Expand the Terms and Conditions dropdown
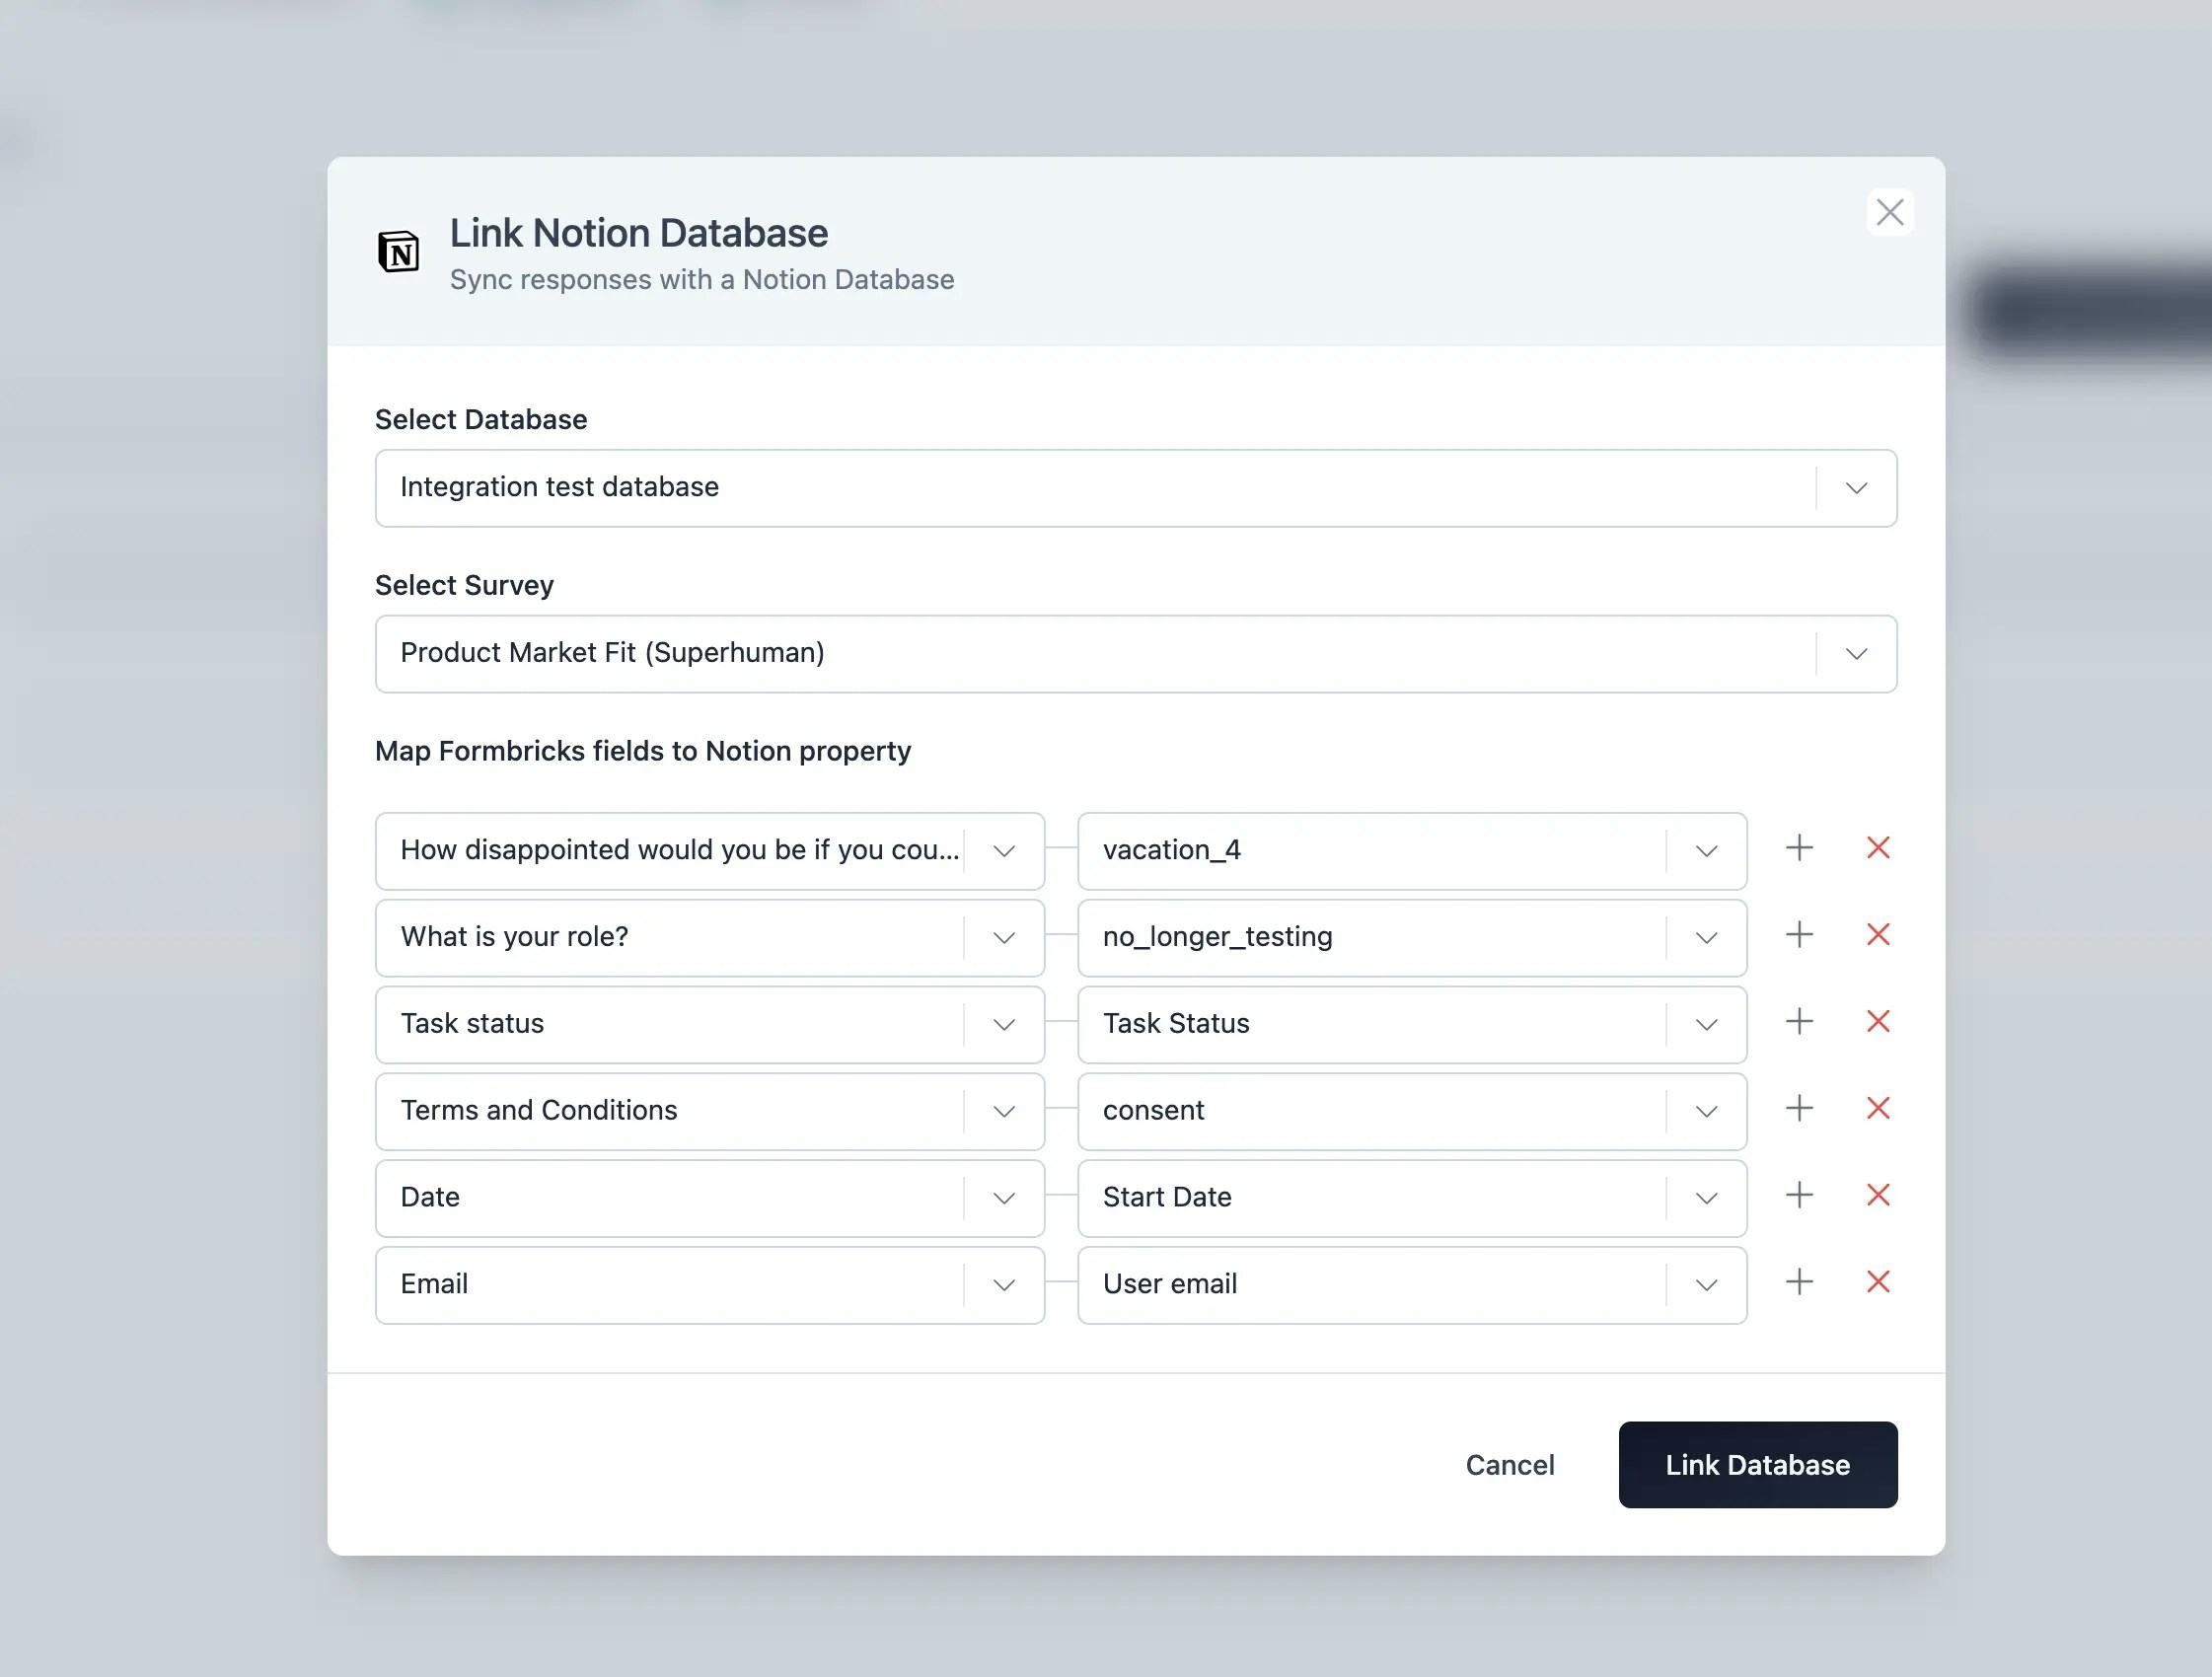 coord(1004,1112)
